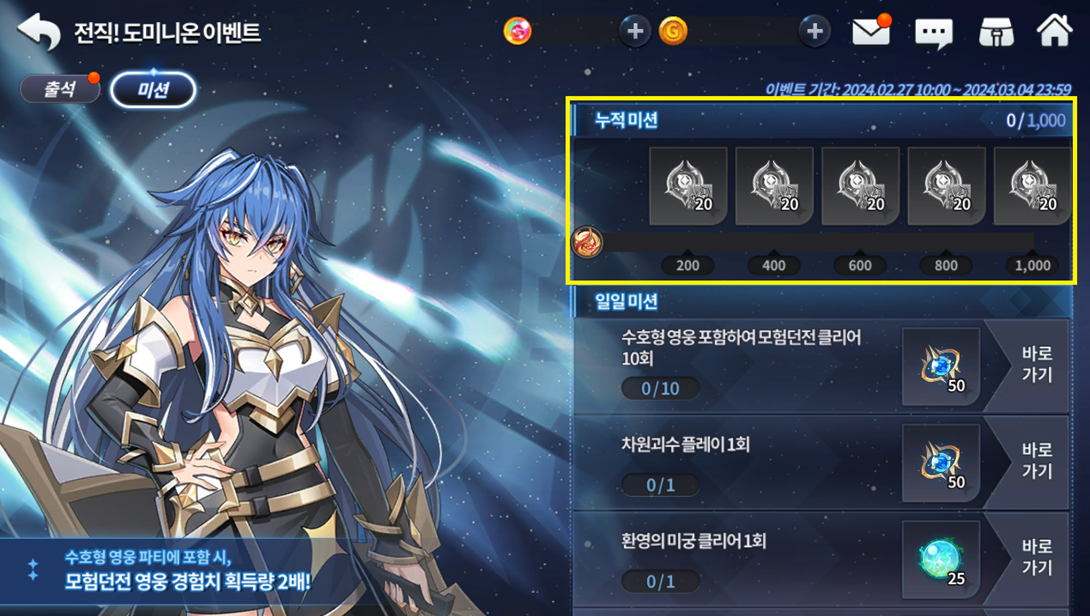Open the chat speech bubble icon
The width and height of the screenshot is (1090, 616).
click(x=934, y=32)
